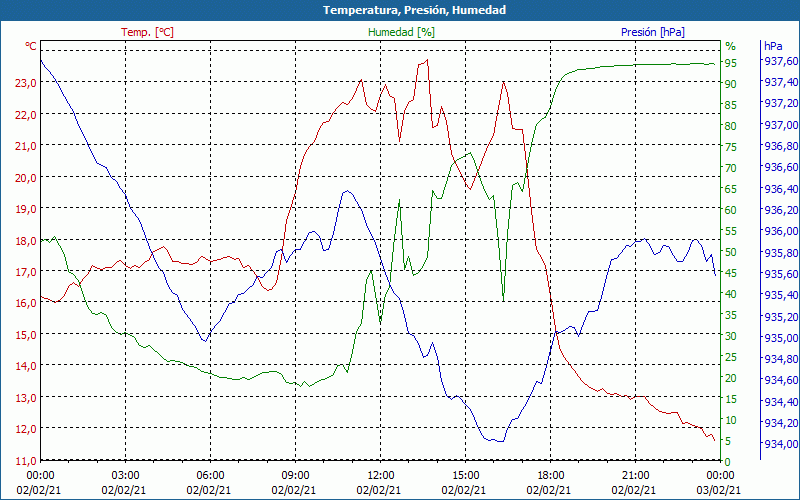Click the 15:00 time axis label
The height and width of the screenshot is (500, 800).
point(465,476)
